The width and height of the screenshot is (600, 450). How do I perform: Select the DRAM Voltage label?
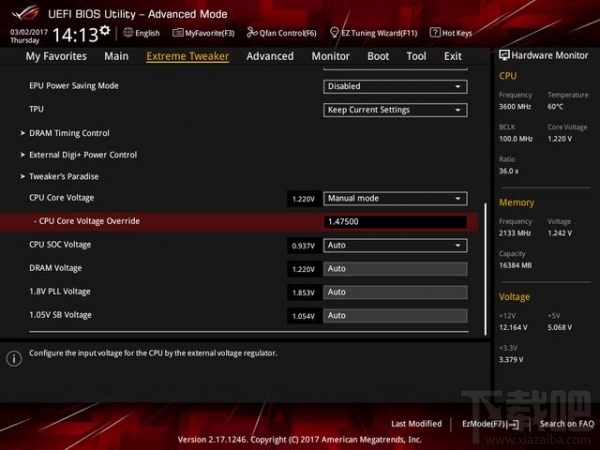tap(55, 268)
